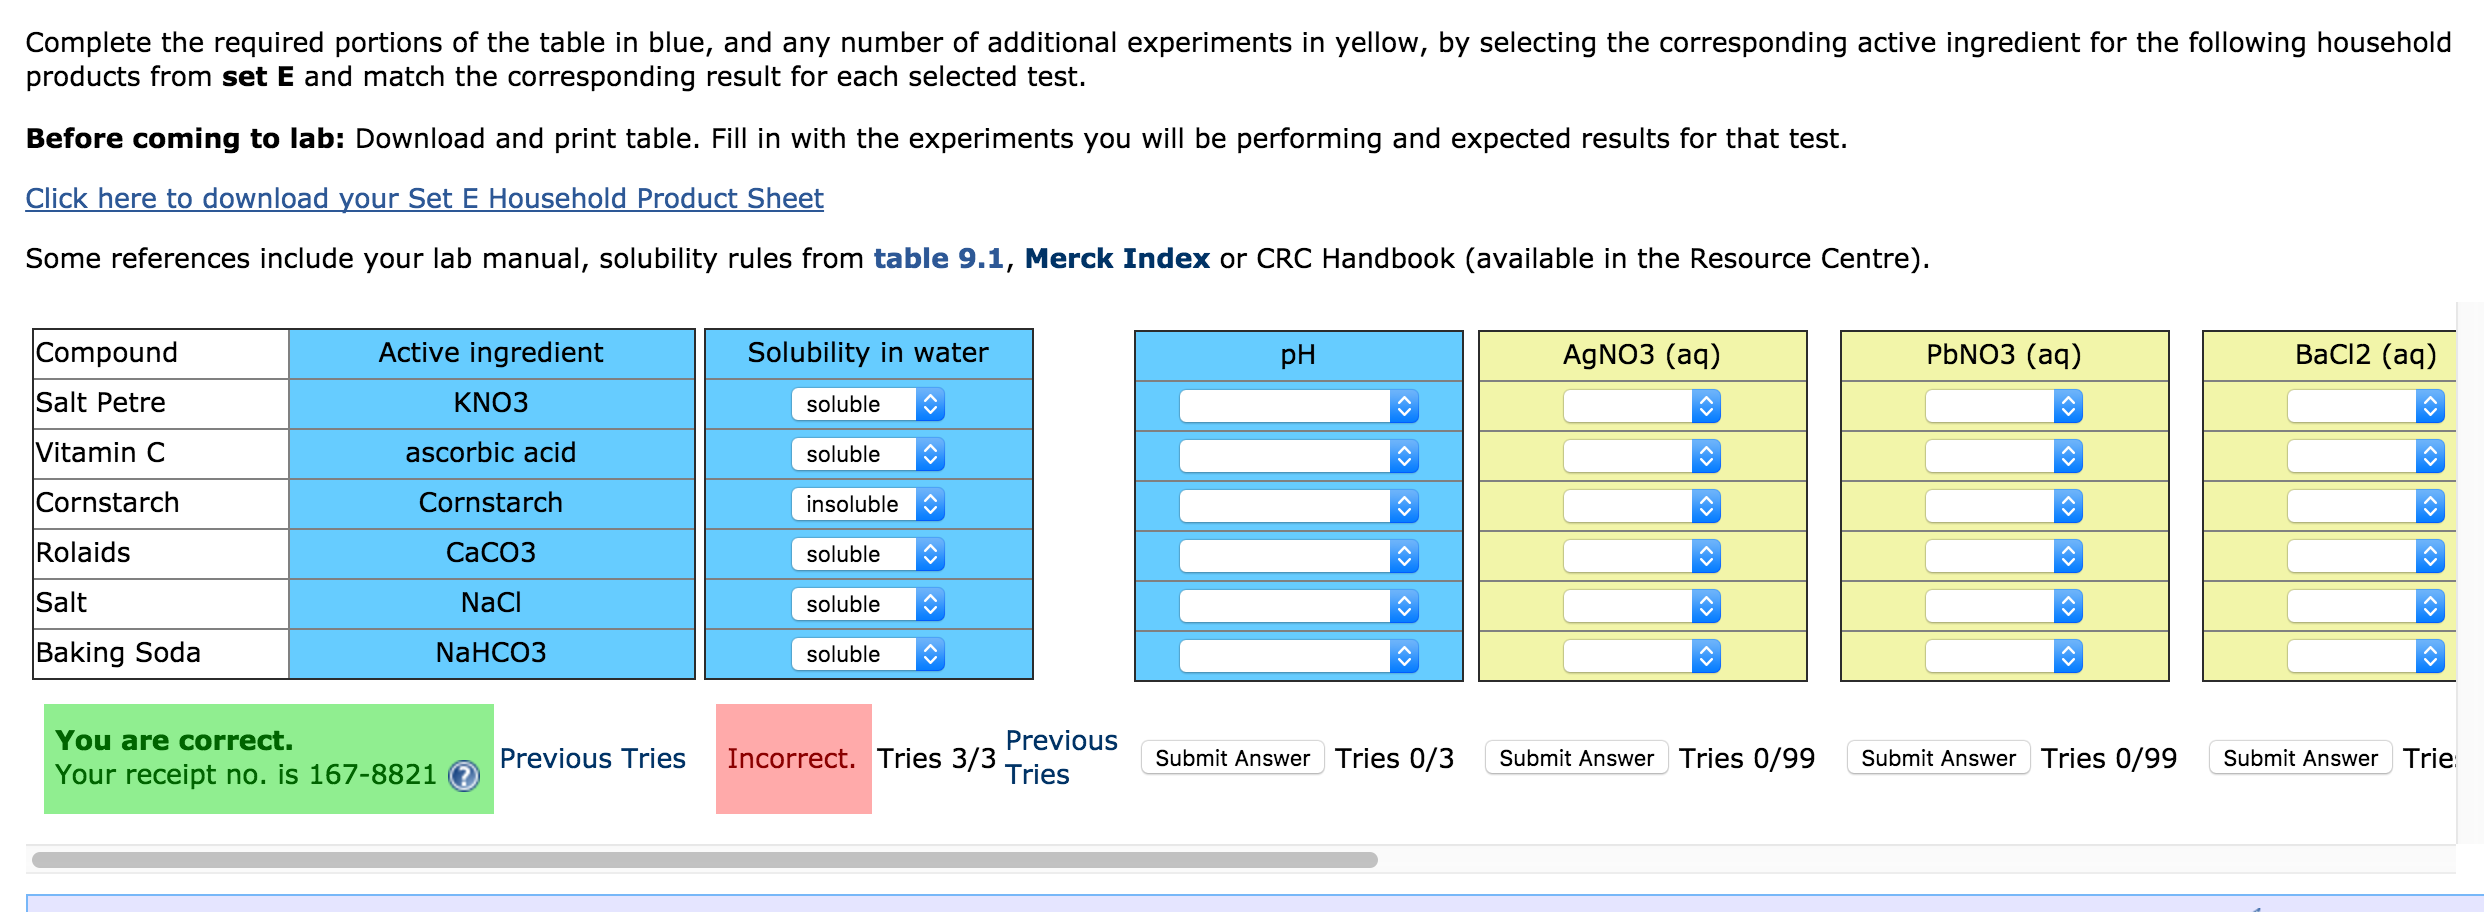Open the pH dropdown for Baking Soda
2484x912 pixels.
pyautogui.click(x=1298, y=656)
